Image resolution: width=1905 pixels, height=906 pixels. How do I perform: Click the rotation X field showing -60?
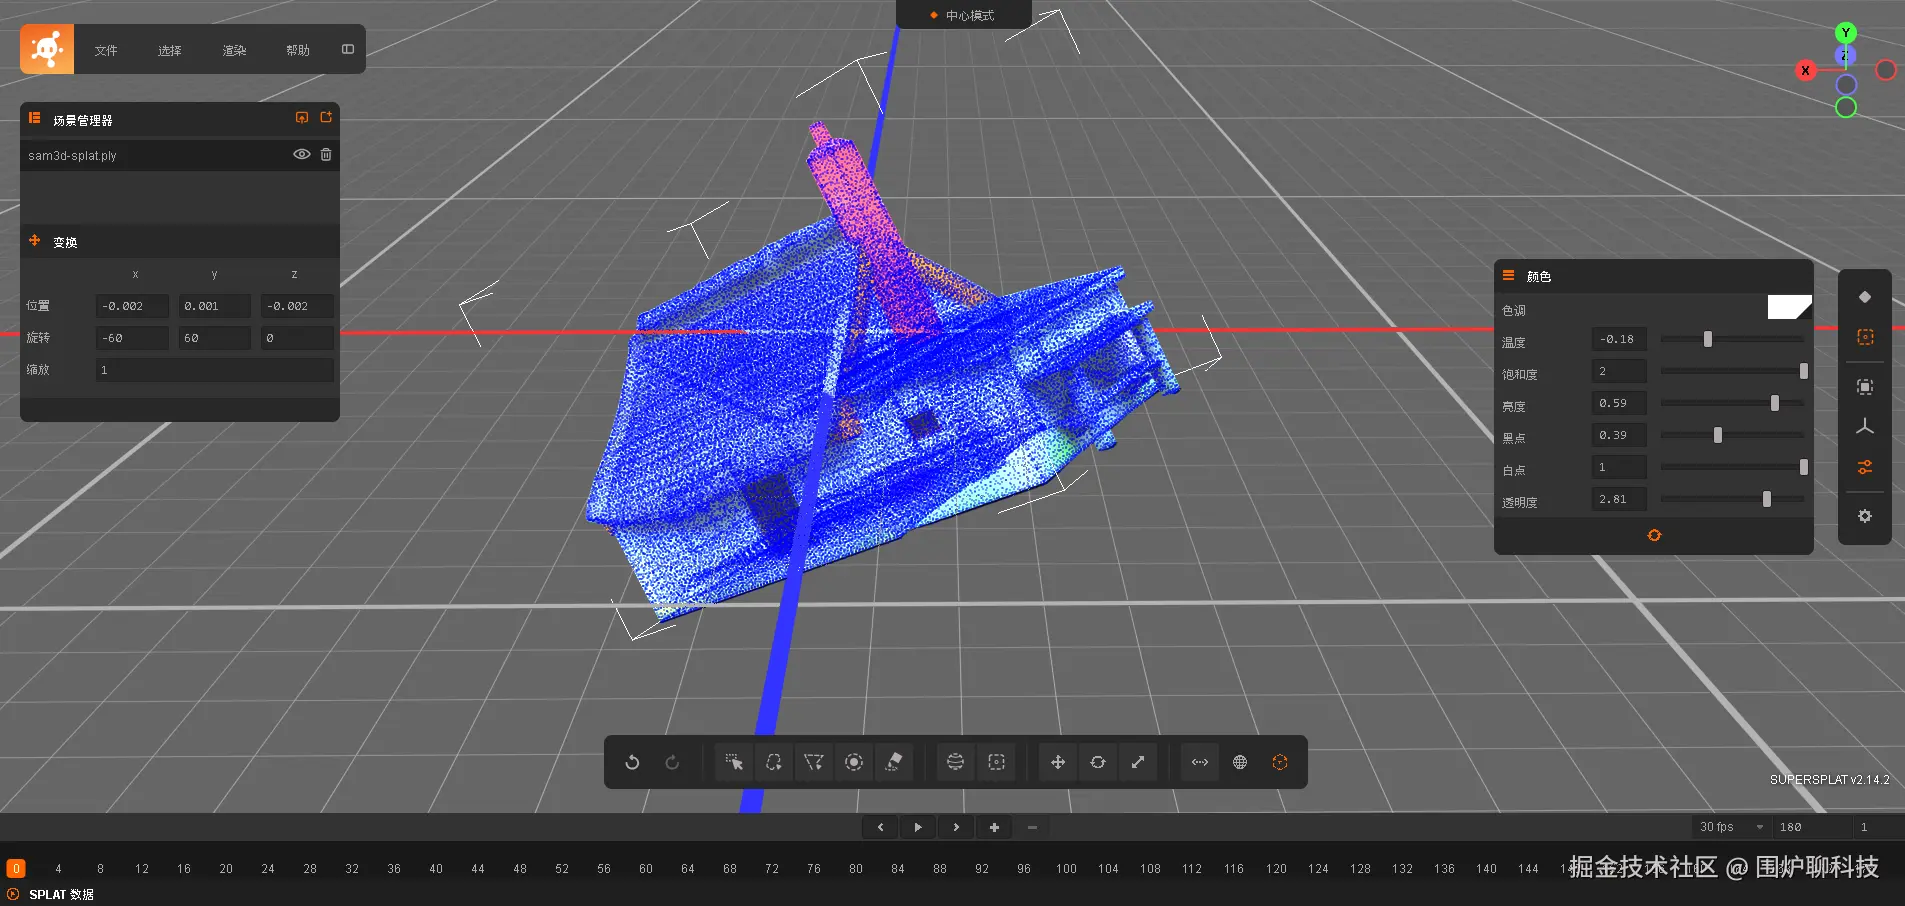pos(132,338)
